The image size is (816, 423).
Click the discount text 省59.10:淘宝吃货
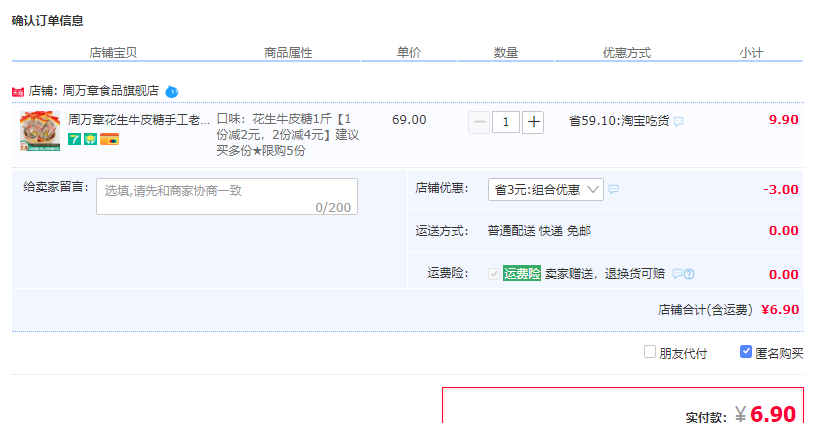point(619,121)
